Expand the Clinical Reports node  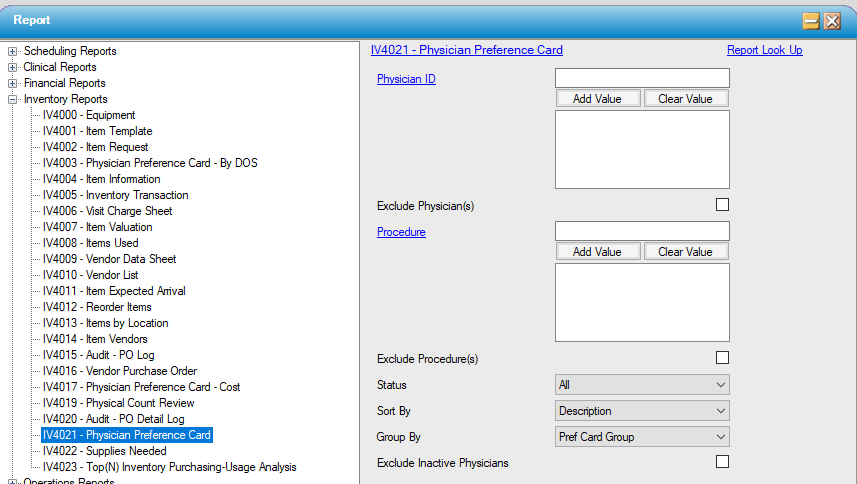point(13,67)
